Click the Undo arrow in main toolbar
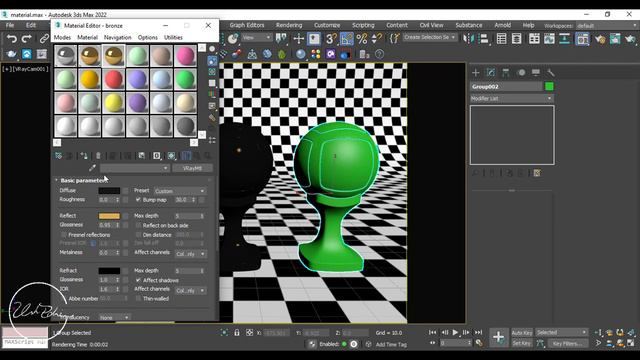This screenshot has height=360, width=640. click(12, 39)
